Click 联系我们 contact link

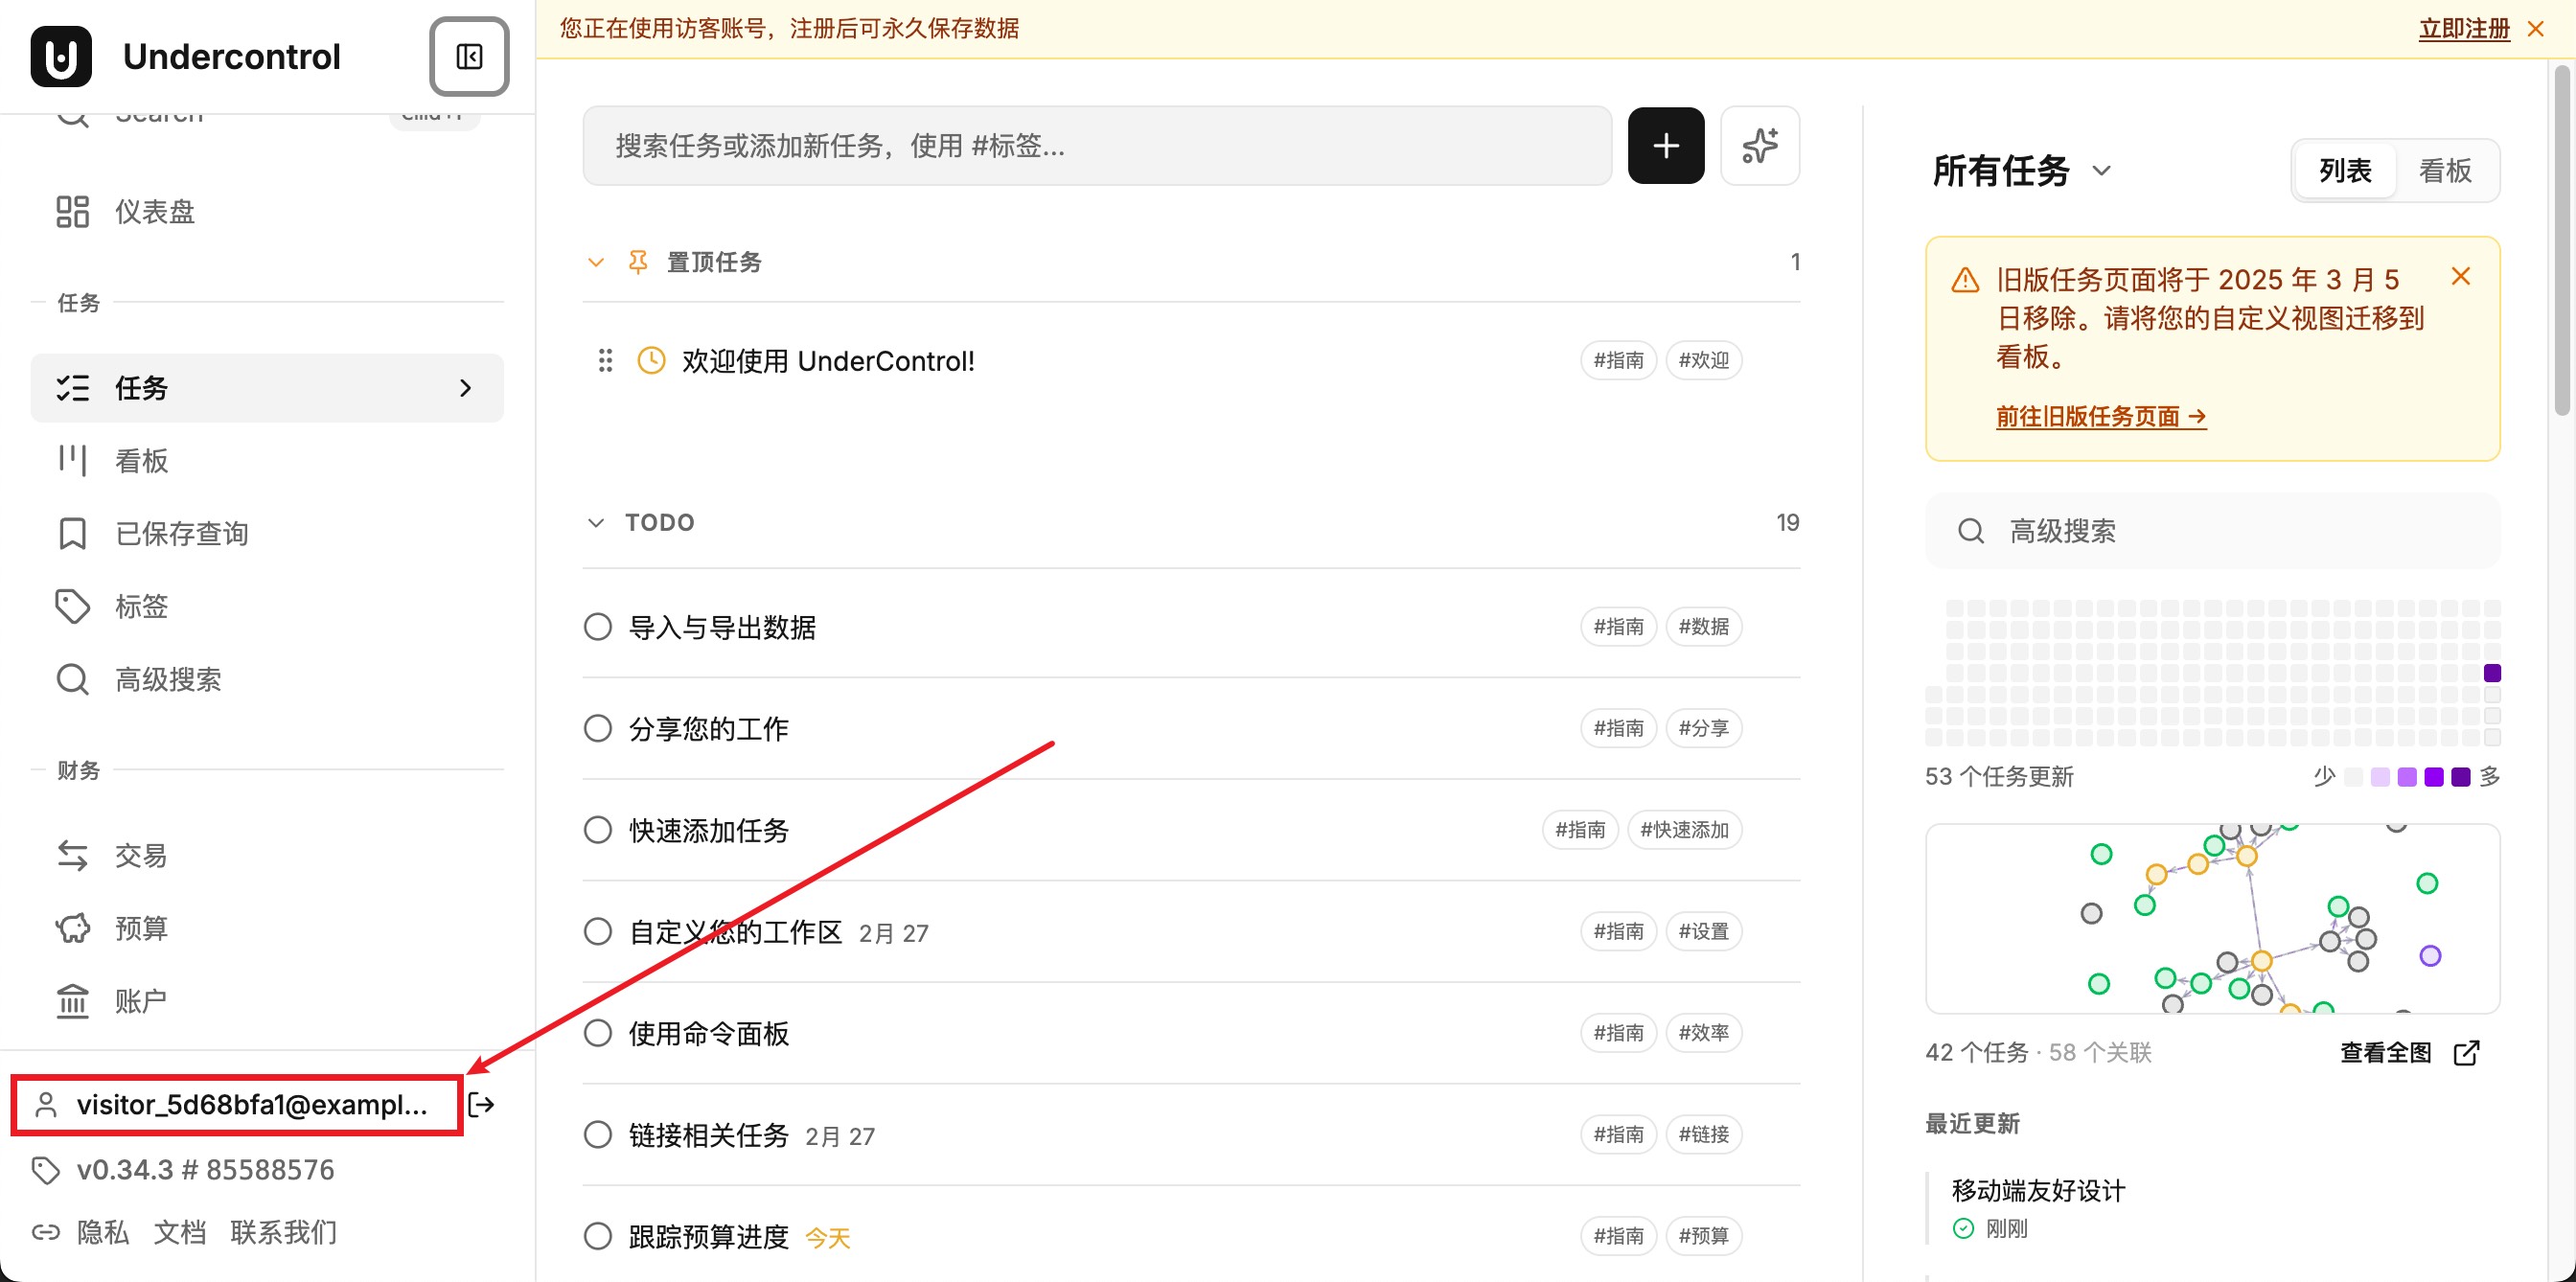tap(284, 1232)
